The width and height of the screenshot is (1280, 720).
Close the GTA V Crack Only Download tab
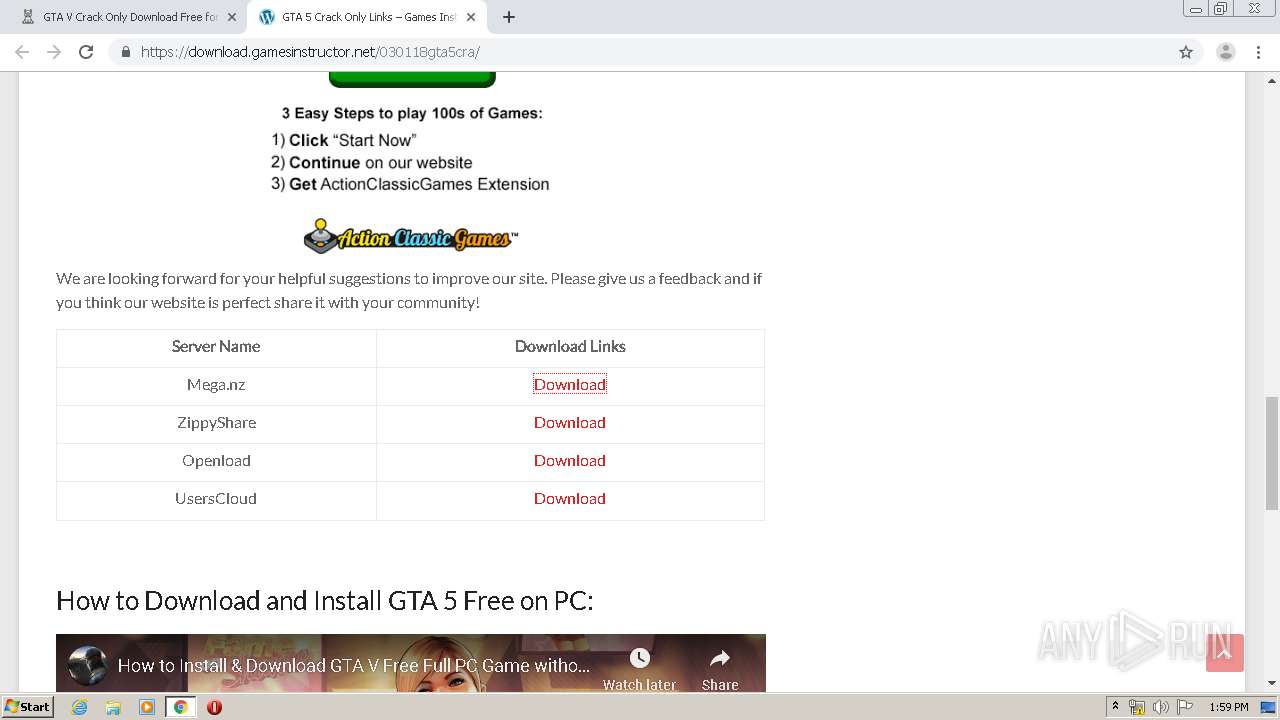pos(232,17)
